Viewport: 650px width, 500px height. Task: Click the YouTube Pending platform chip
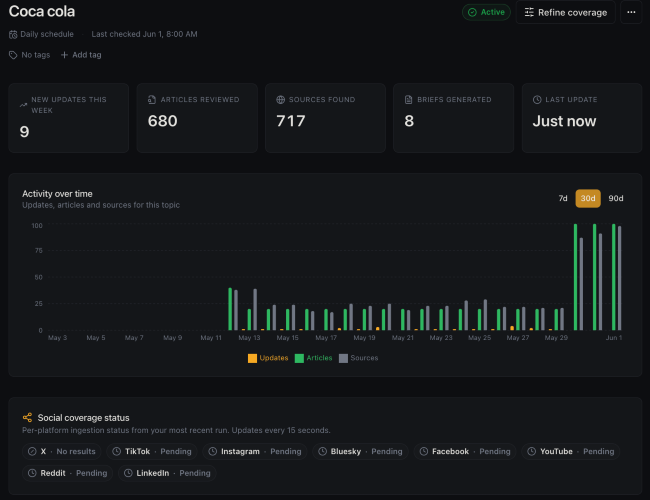point(570,451)
